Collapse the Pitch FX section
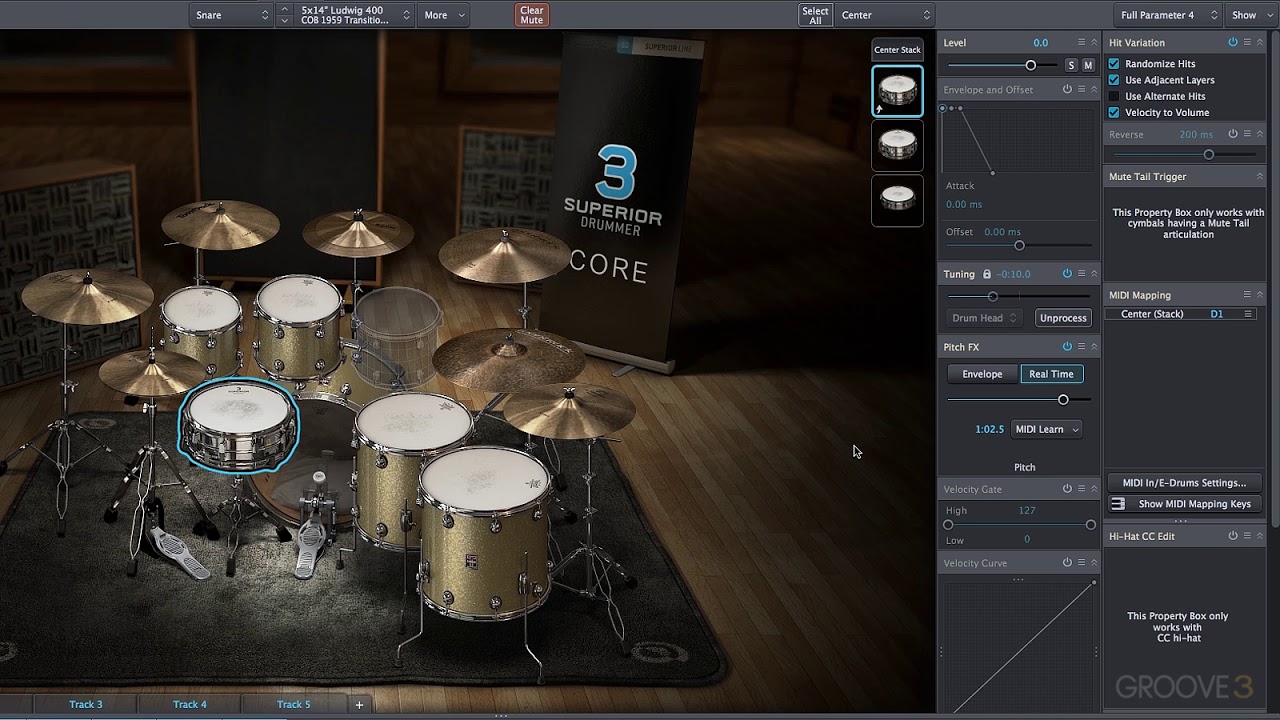Image resolution: width=1280 pixels, height=720 pixels. [1094, 347]
